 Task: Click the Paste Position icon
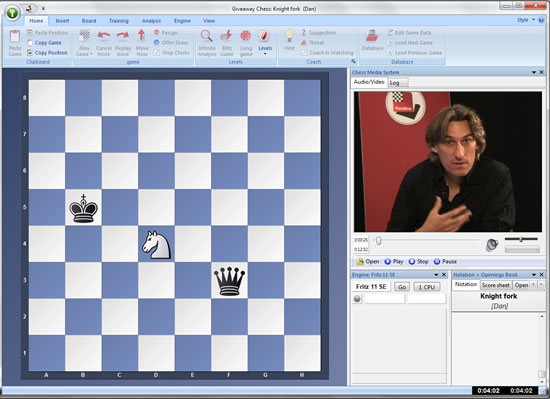[30, 33]
